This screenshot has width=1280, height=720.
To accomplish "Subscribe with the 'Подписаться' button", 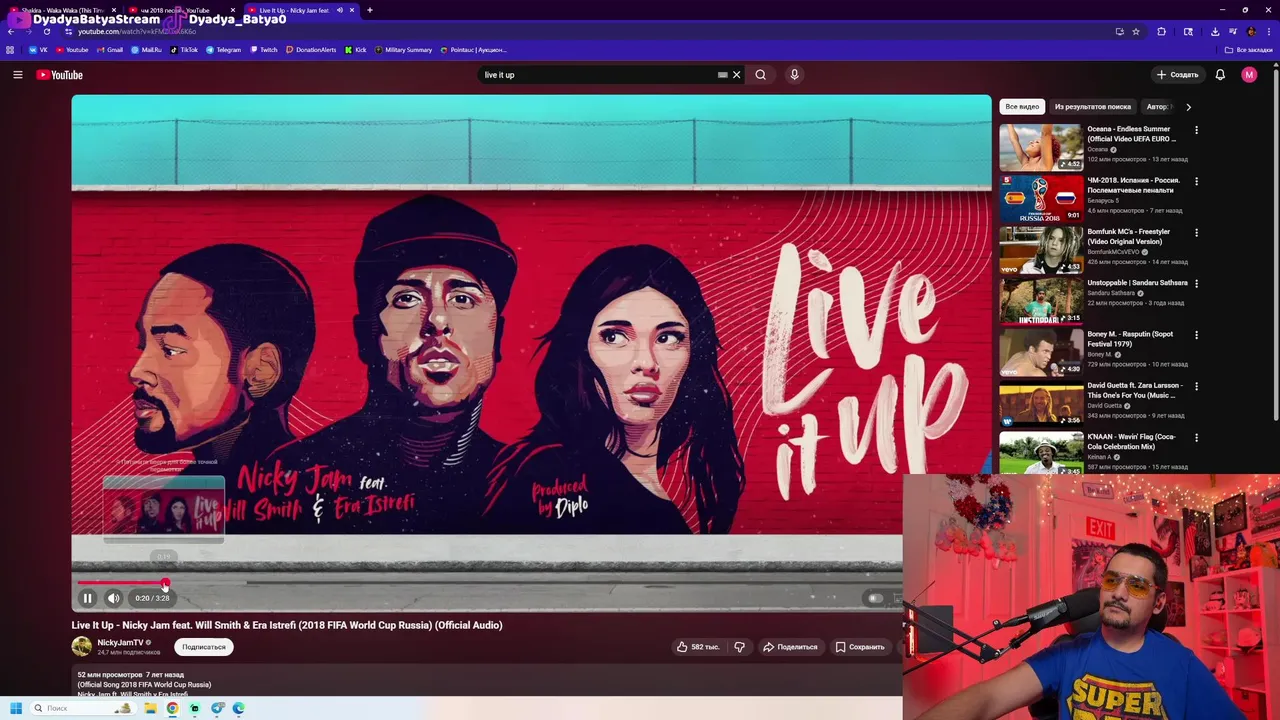I will [x=204, y=647].
